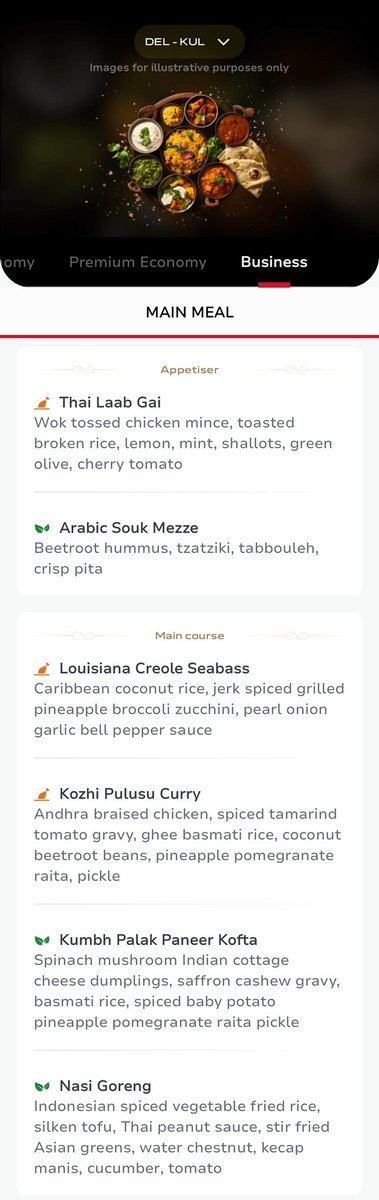Select the Thai Laab Gai dish title
This screenshot has width=379, height=1200.
110,402
